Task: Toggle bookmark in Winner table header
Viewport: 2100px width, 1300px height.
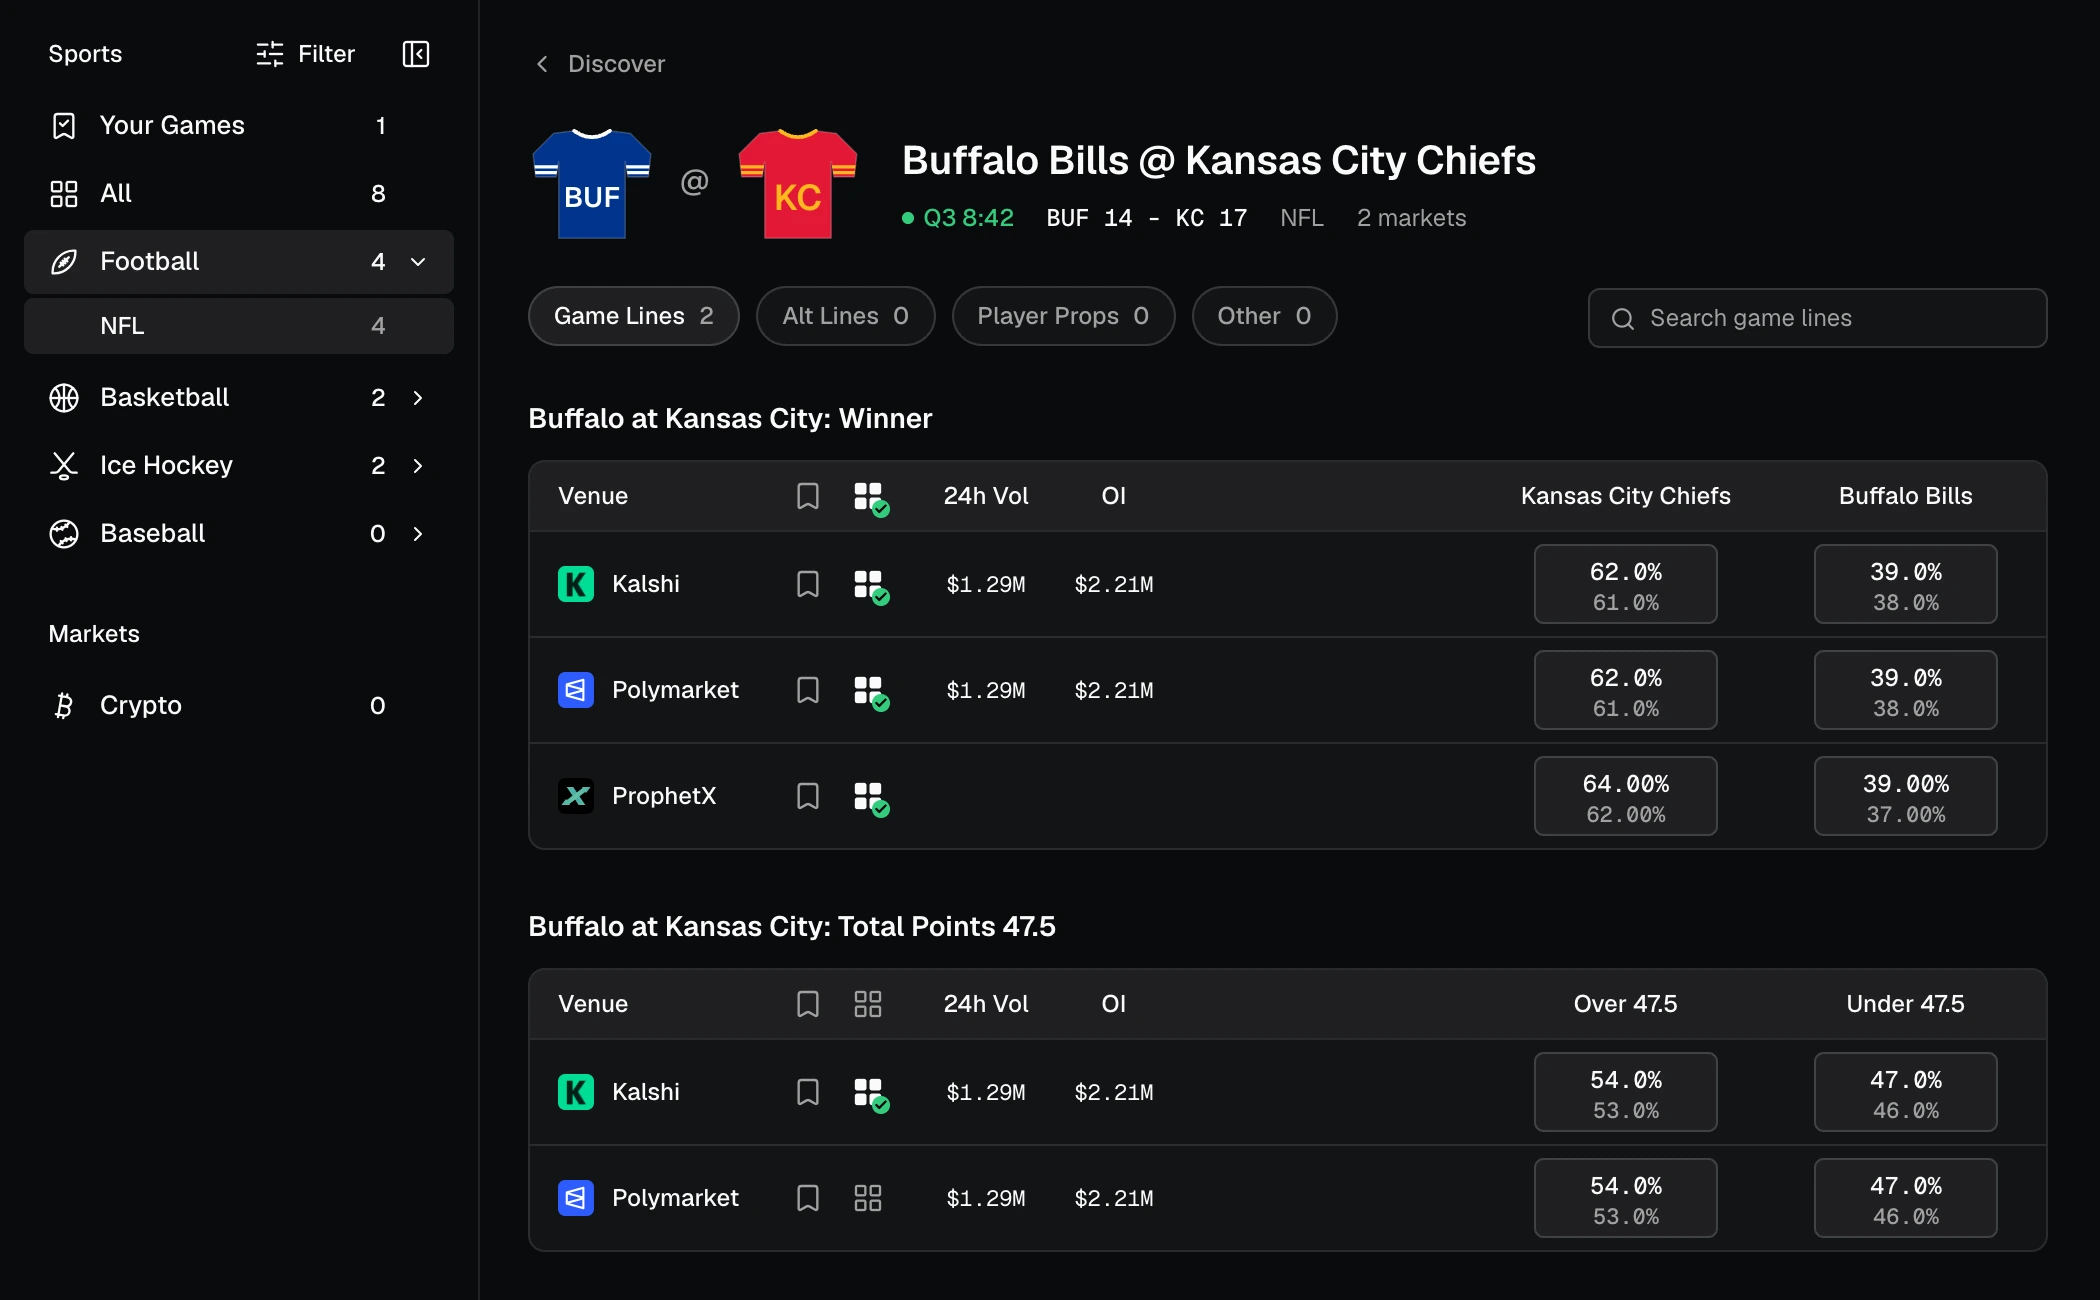Action: tap(808, 496)
